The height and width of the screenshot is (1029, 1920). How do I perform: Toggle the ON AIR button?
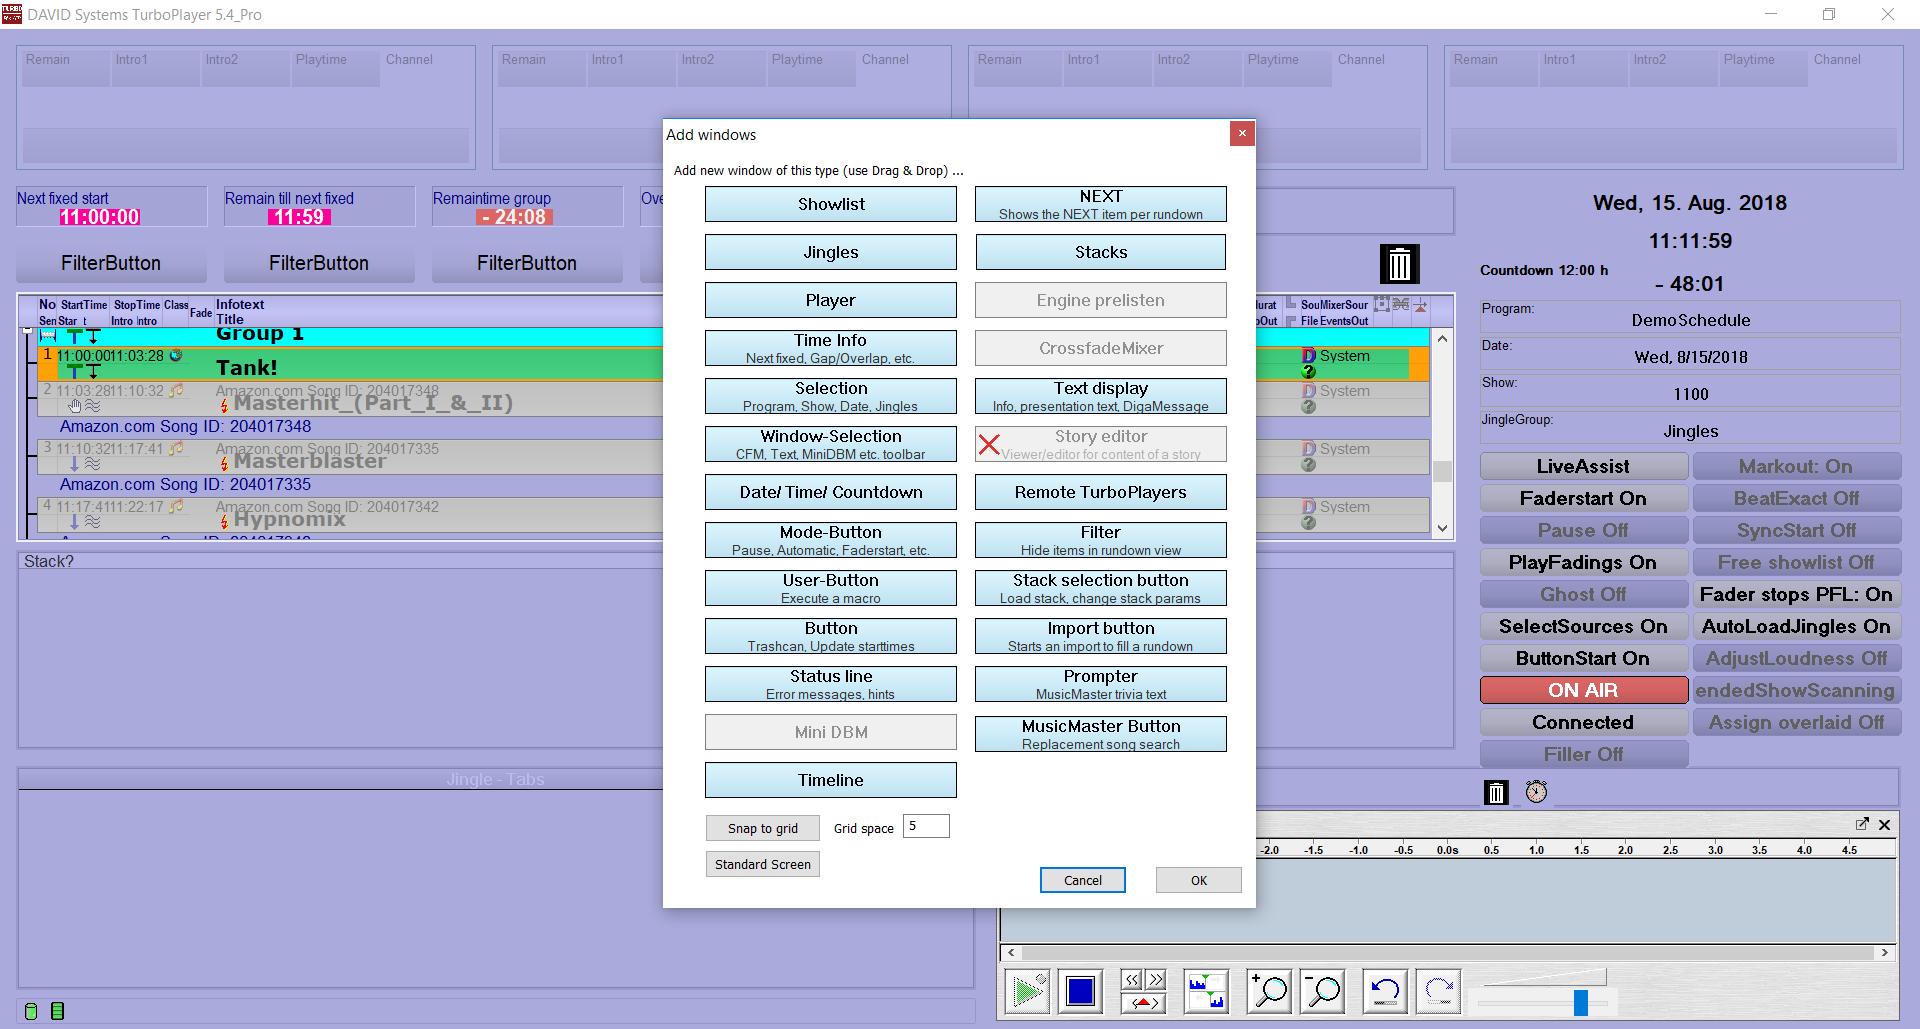tap(1583, 690)
